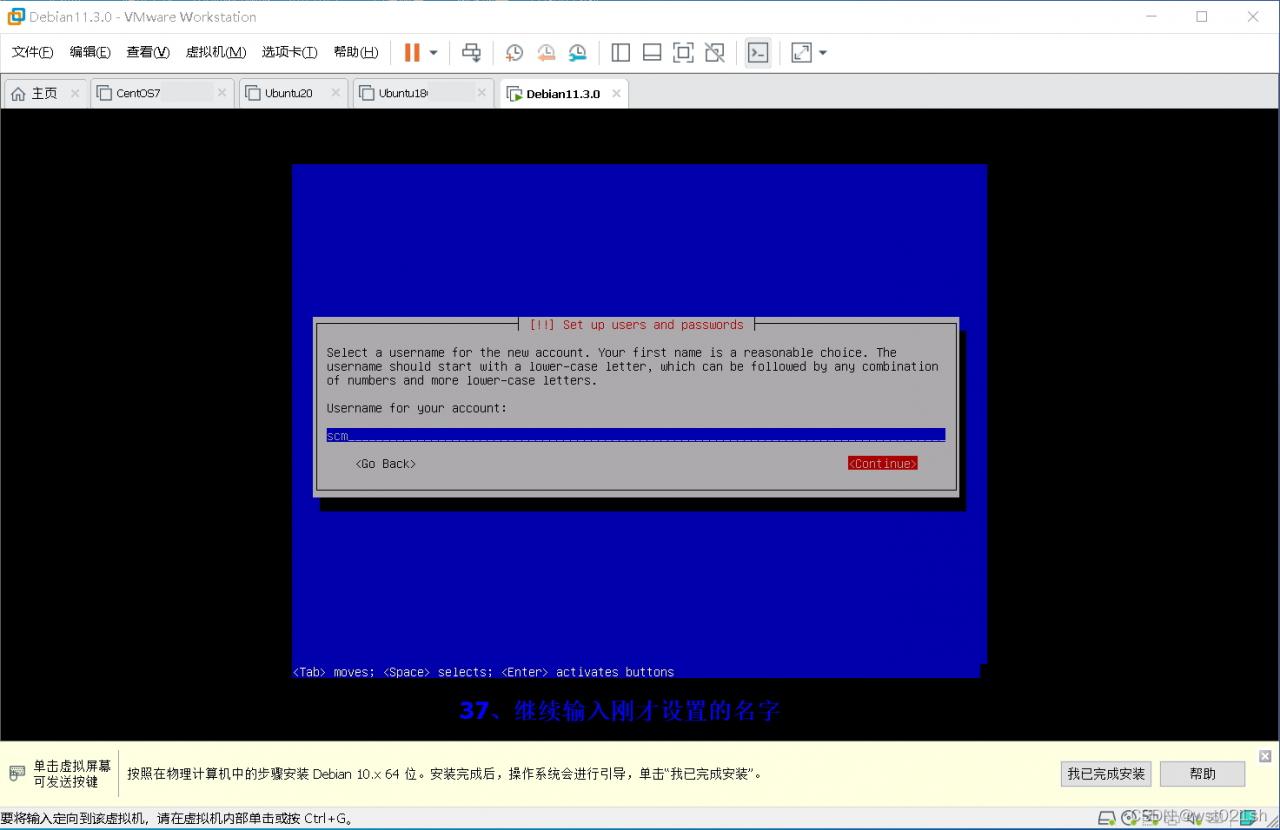Open the dropdown arrow beside stretch display icon

tap(823, 53)
